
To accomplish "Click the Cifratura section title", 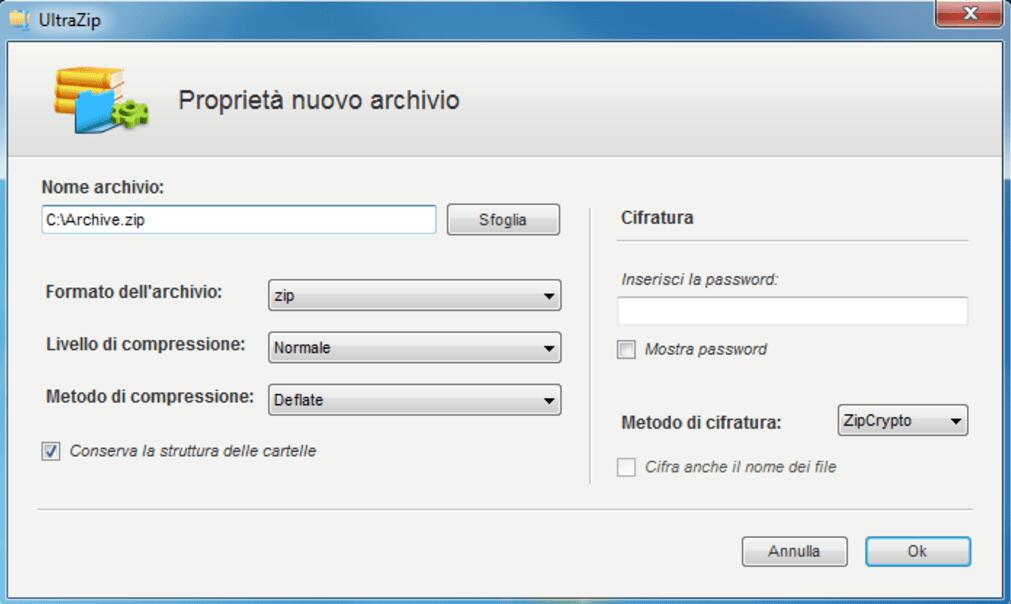I will pos(657,218).
